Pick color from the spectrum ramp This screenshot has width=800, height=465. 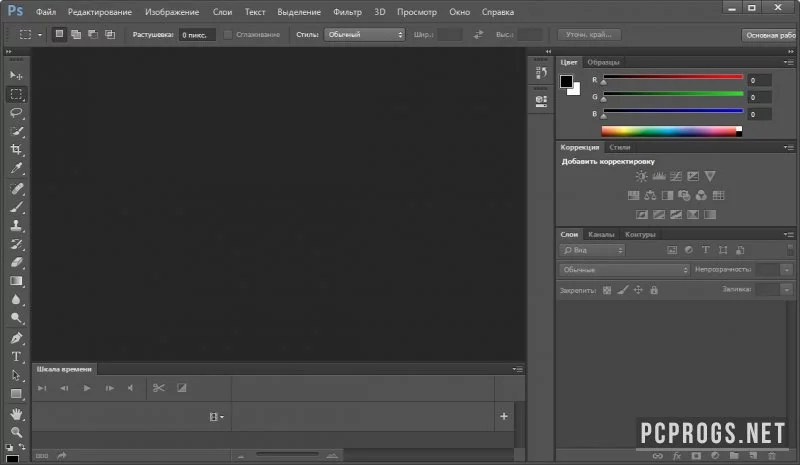click(x=671, y=131)
